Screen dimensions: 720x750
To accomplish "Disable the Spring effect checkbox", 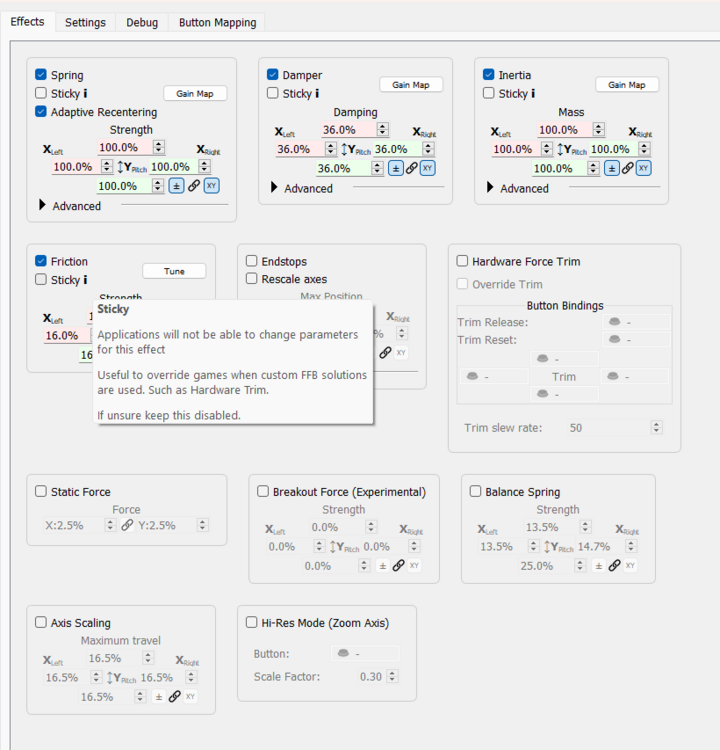I will (41, 75).
